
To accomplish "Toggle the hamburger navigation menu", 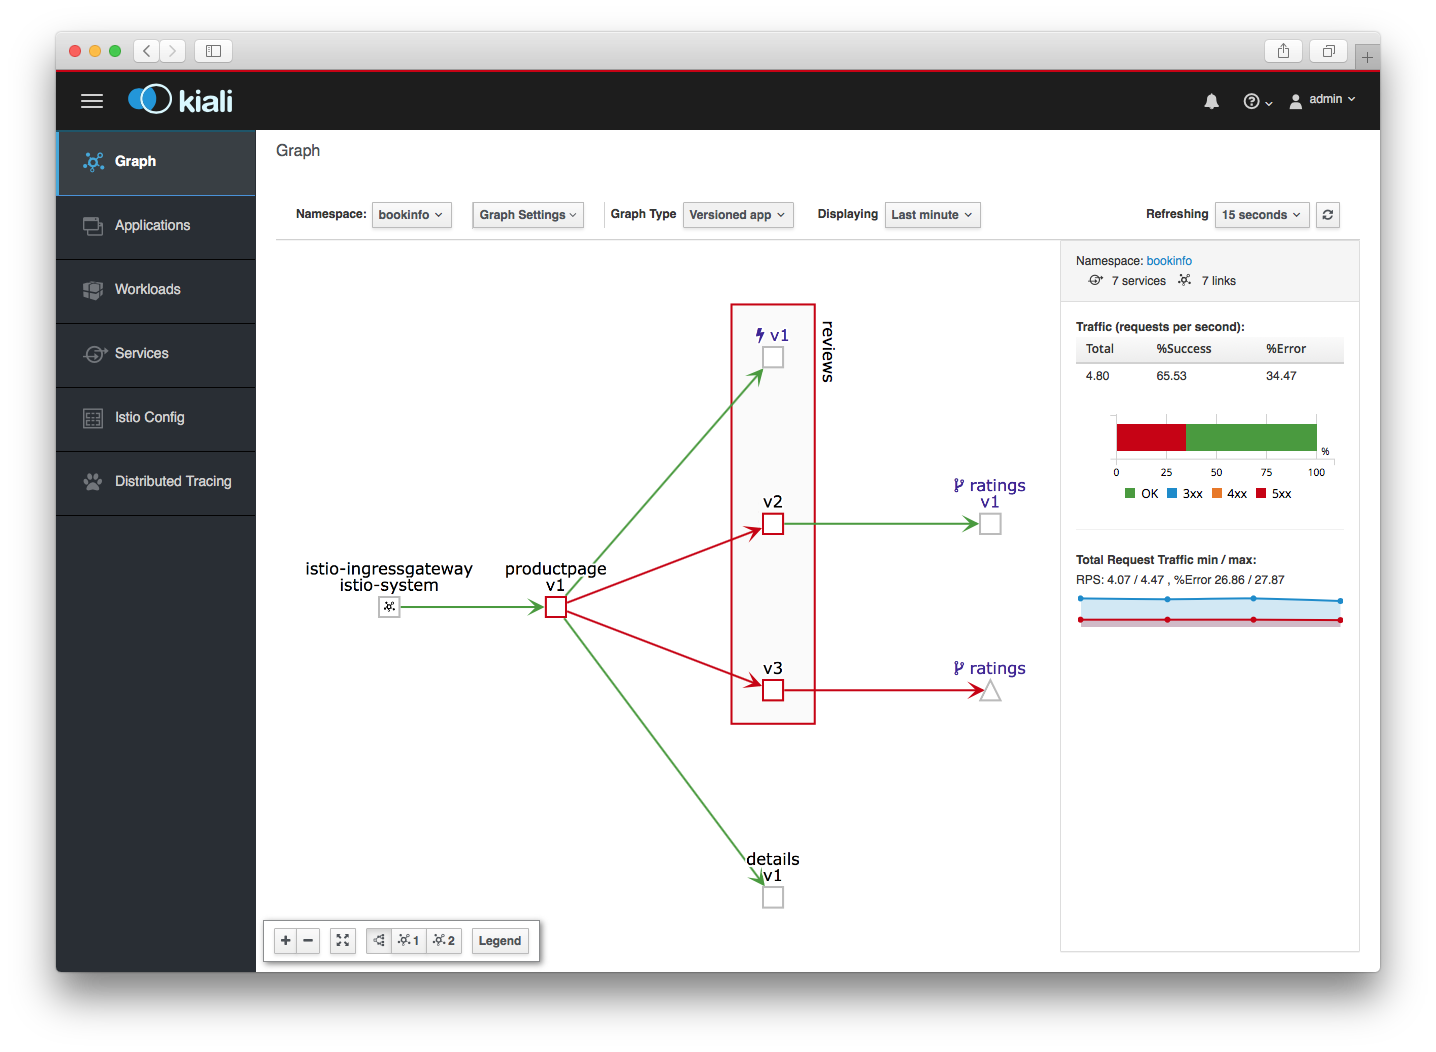I will (x=92, y=101).
